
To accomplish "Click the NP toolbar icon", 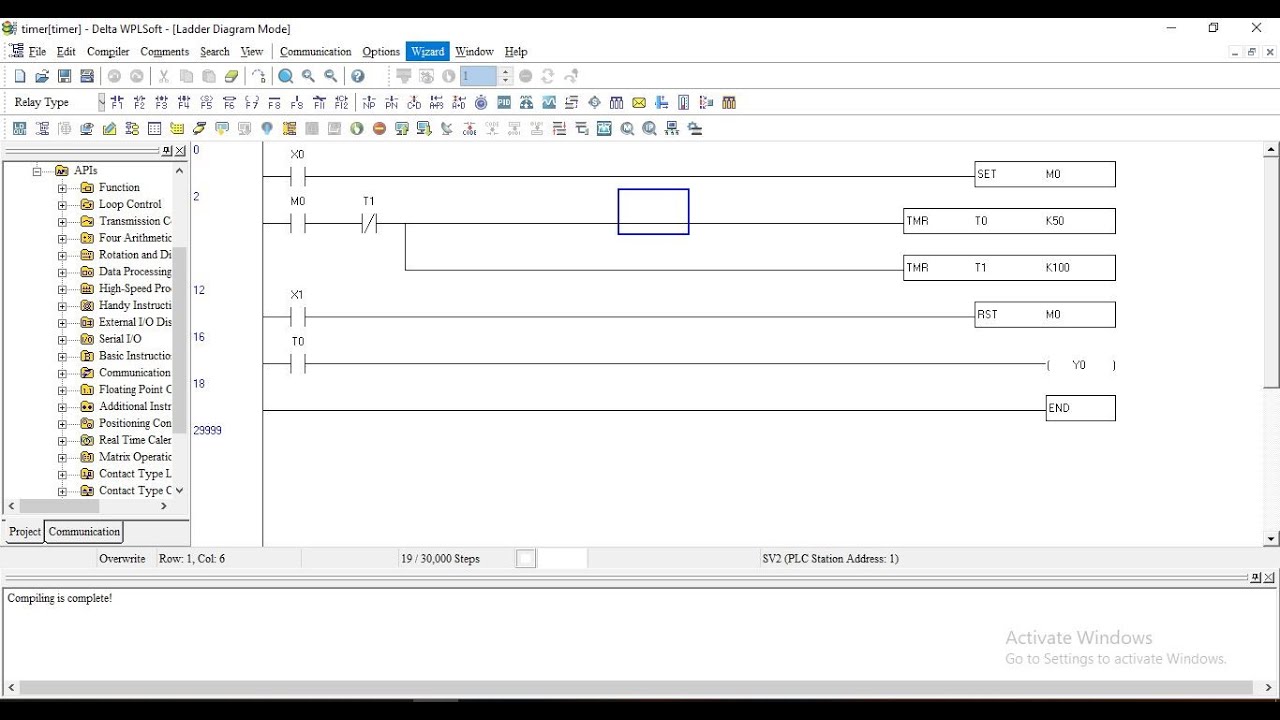I will coord(369,102).
